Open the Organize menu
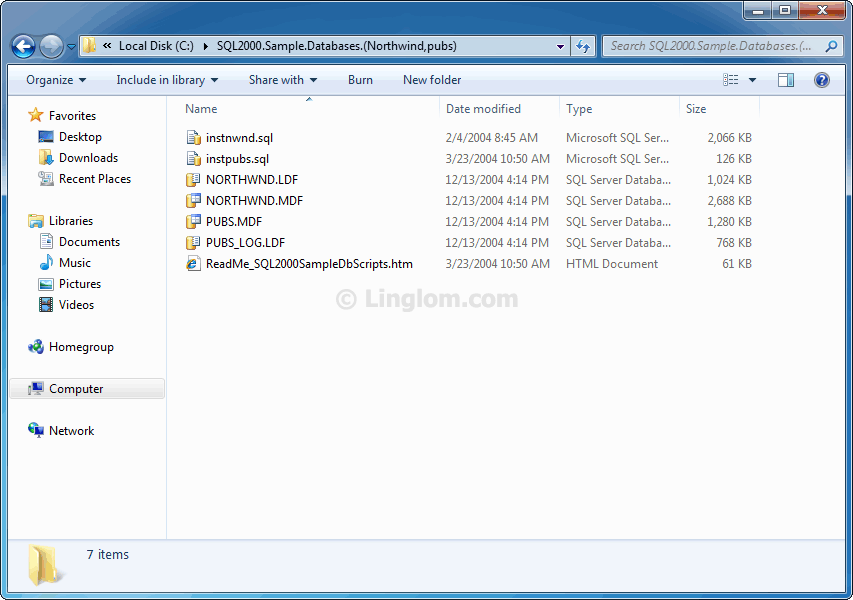This screenshot has height=600, width=853. (x=56, y=80)
